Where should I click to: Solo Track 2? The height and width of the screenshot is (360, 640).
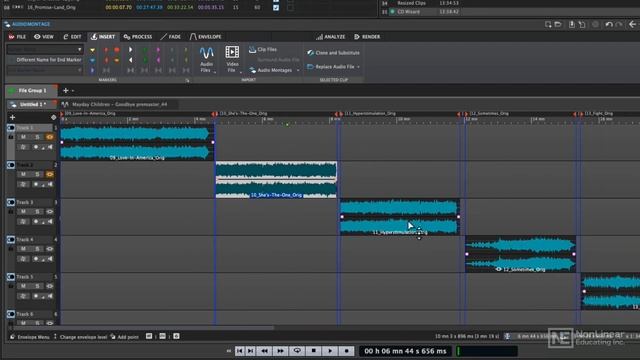37,174
